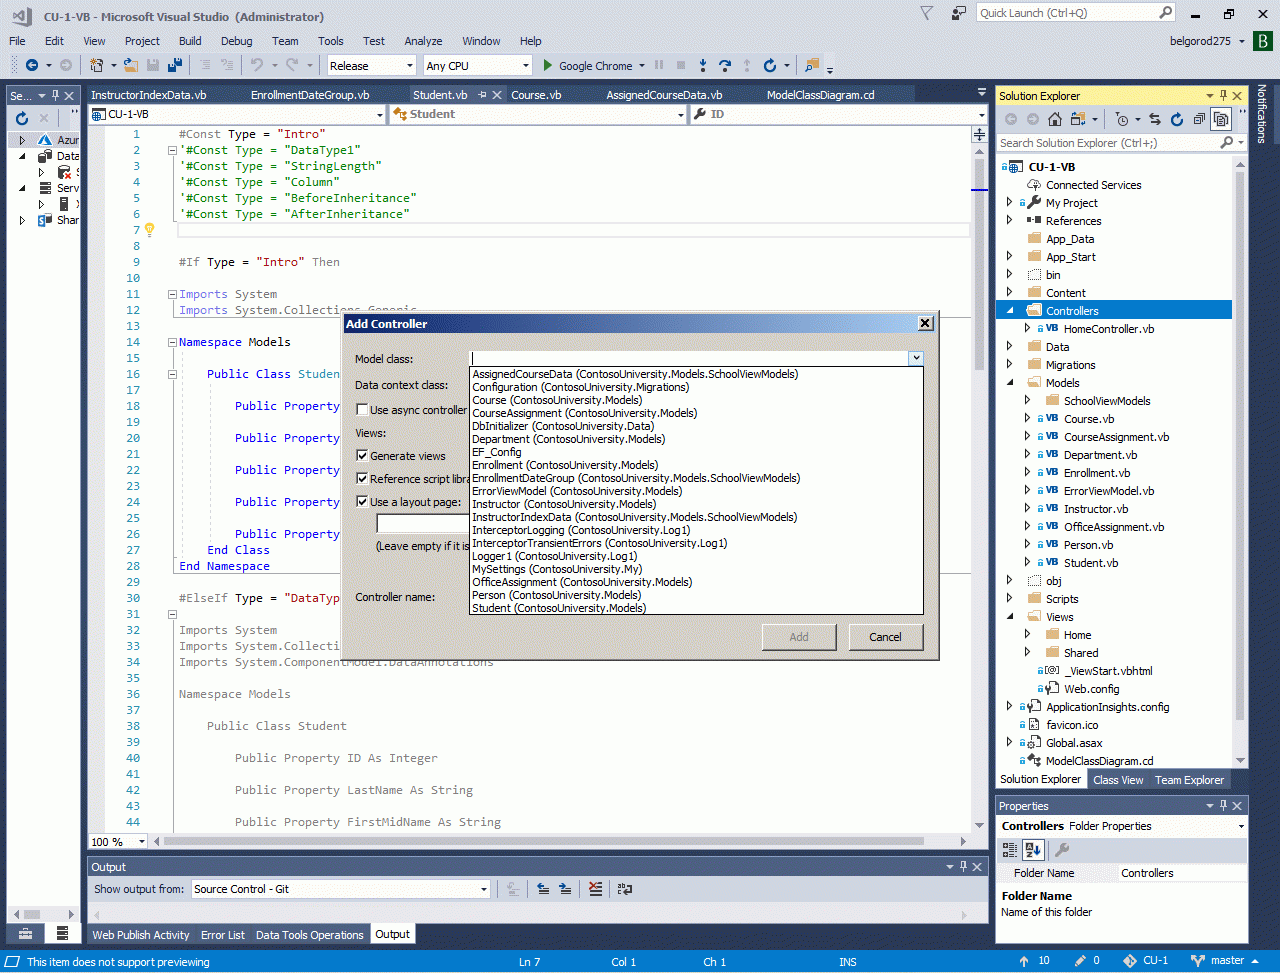The image size is (1280, 973).
Task: Expand the References node in Solution Explorer
Action: [x=1010, y=221]
